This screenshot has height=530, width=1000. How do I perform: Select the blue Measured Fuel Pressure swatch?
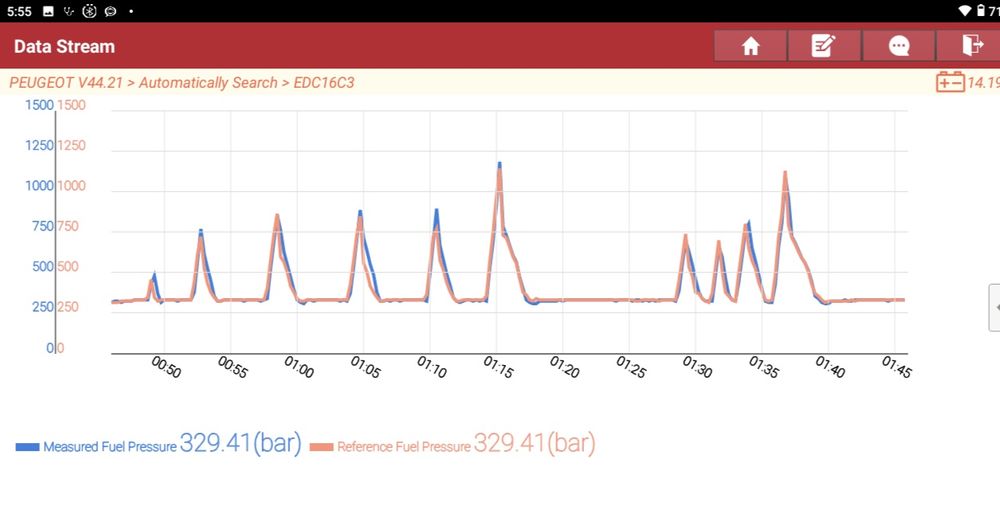point(27,447)
